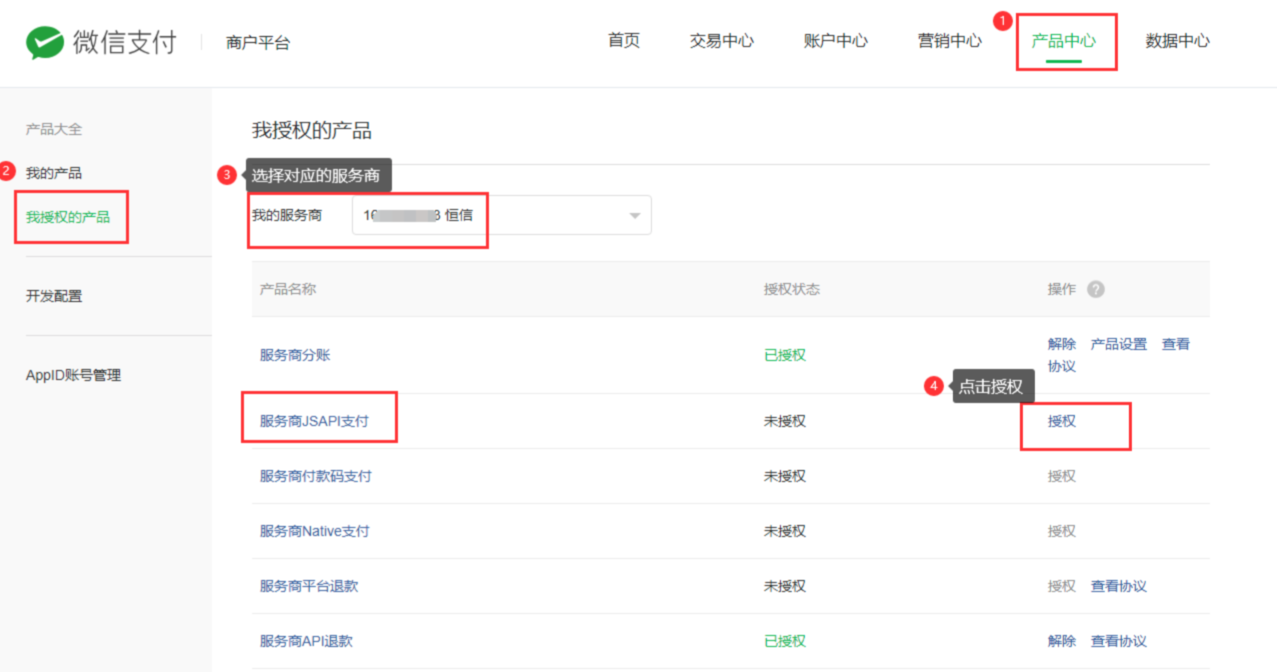
Task: Open the 服务商Native支付 product link
Action: 315,531
